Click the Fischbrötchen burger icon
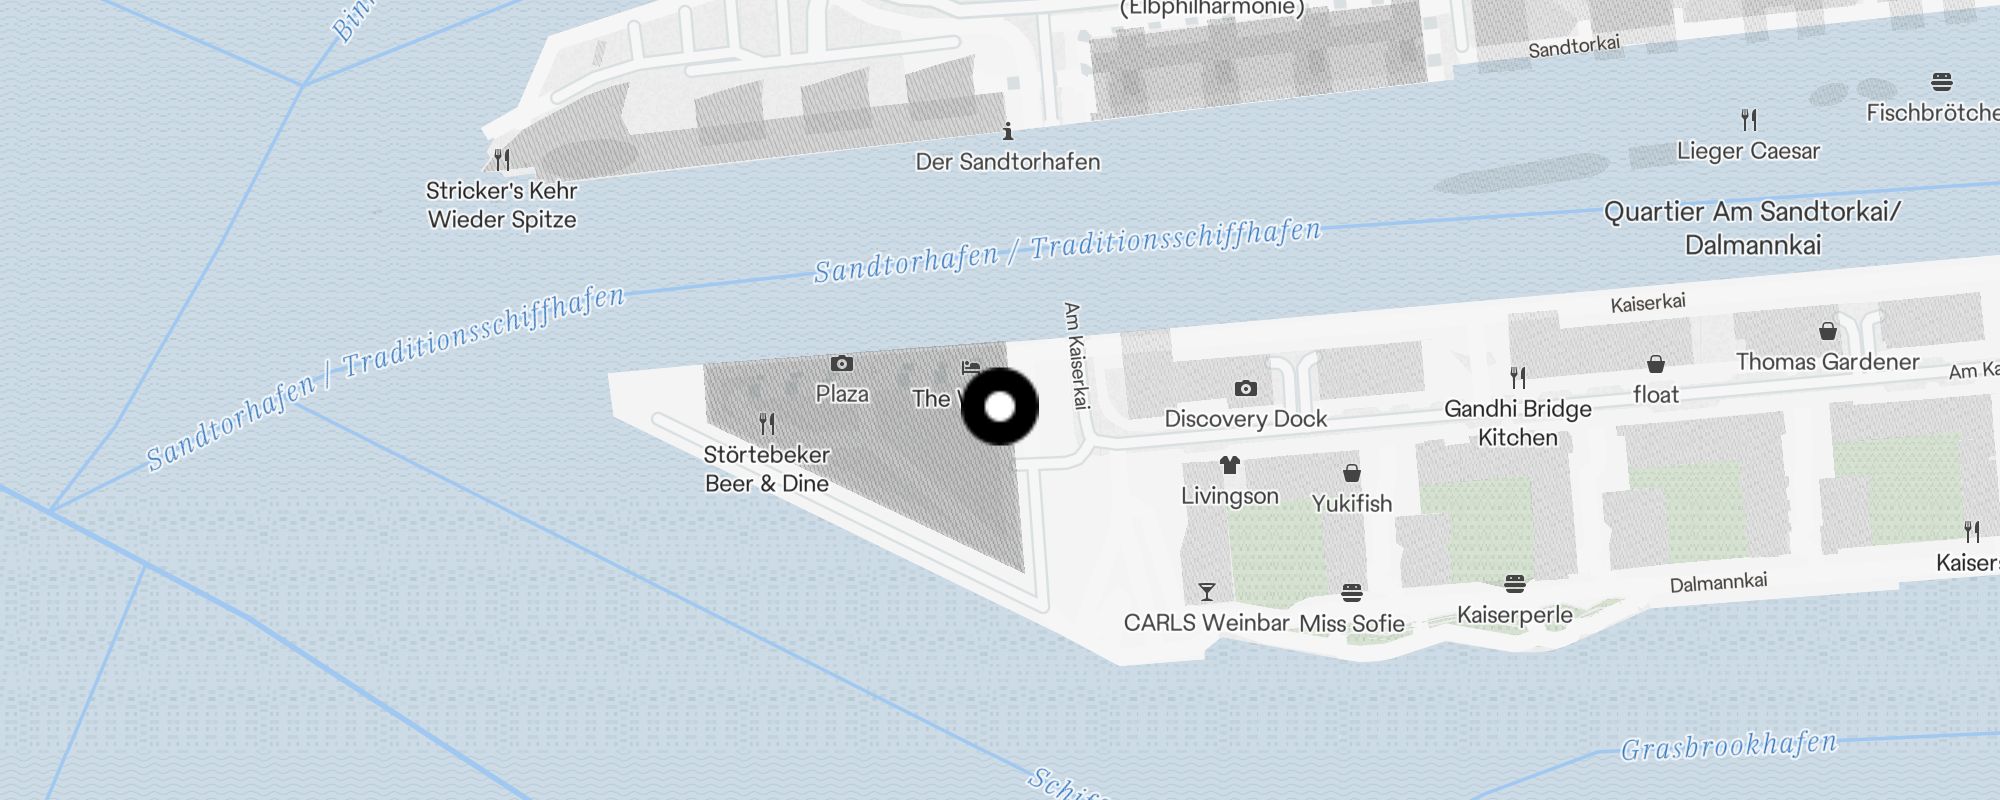Image resolution: width=2000 pixels, height=800 pixels. coord(1942,82)
